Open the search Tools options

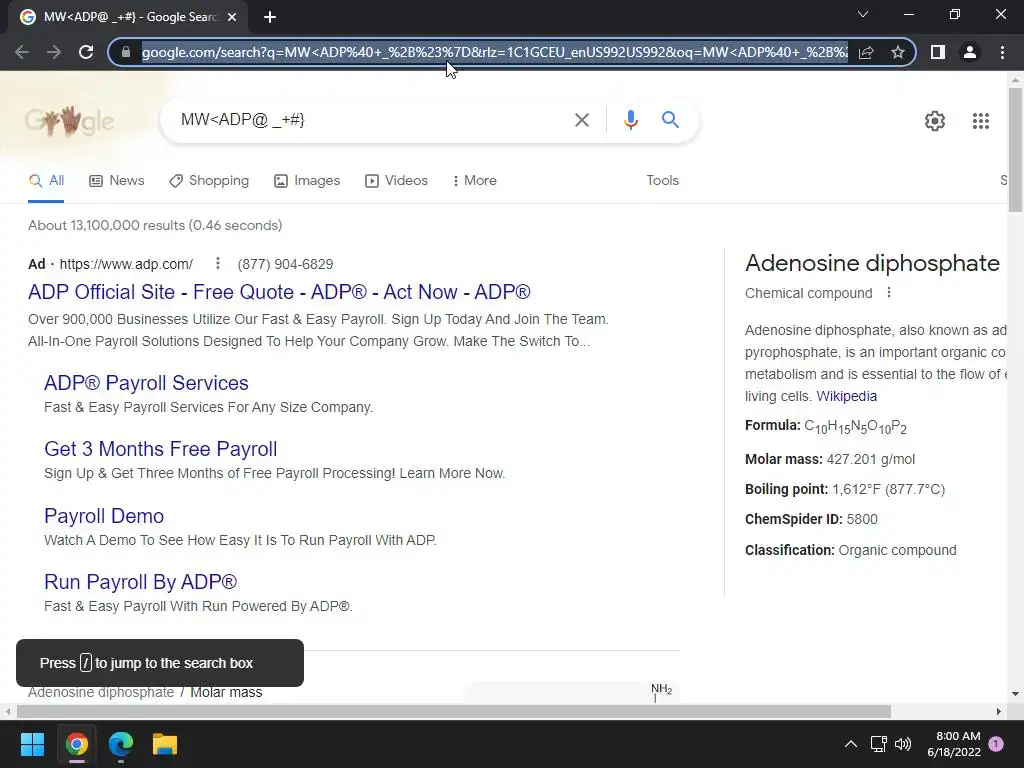pyautogui.click(x=662, y=181)
